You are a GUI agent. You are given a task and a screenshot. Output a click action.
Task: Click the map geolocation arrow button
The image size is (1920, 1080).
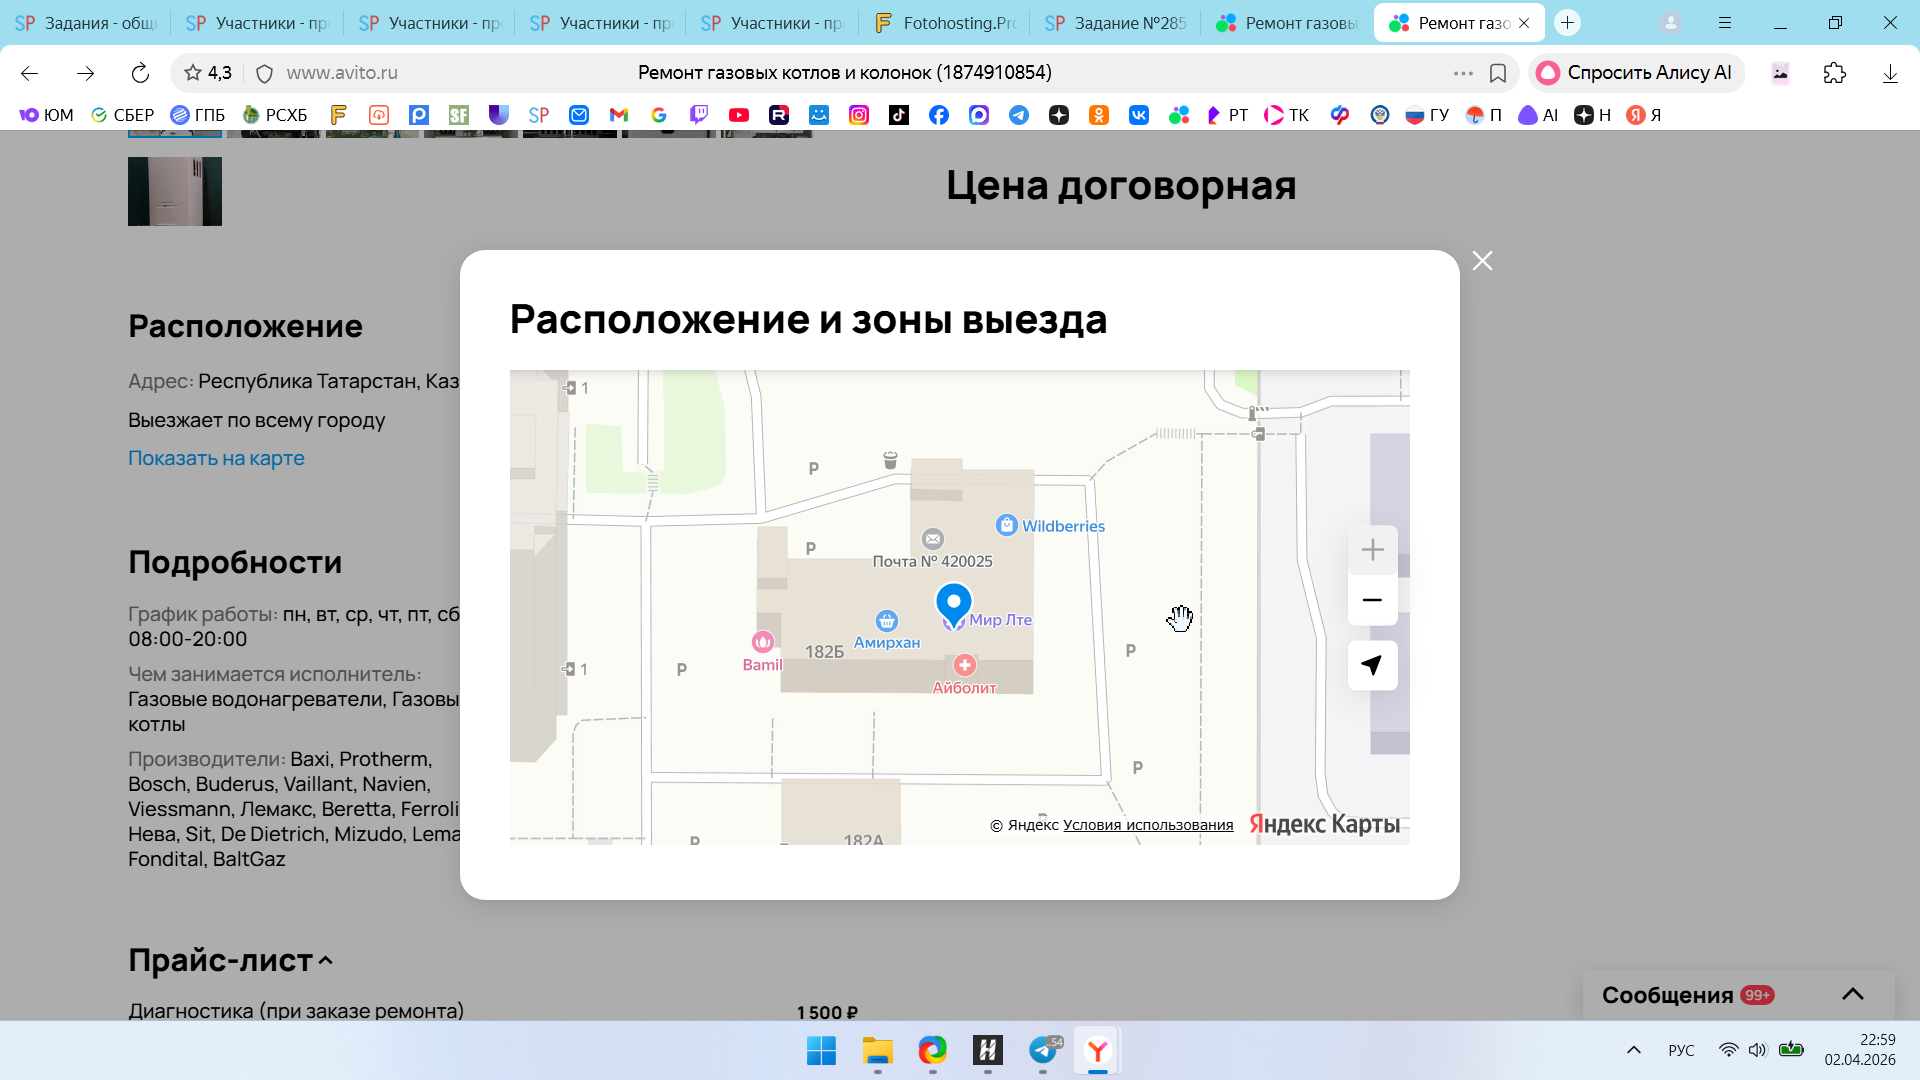pyautogui.click(x=1372, y=666)
